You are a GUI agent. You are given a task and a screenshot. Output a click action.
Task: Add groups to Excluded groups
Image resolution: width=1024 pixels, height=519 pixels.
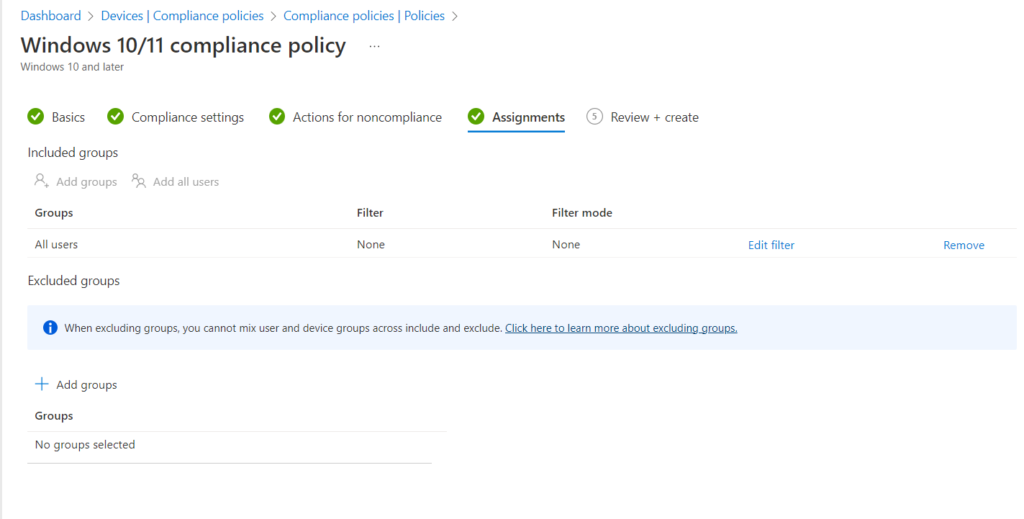point(76,385)
